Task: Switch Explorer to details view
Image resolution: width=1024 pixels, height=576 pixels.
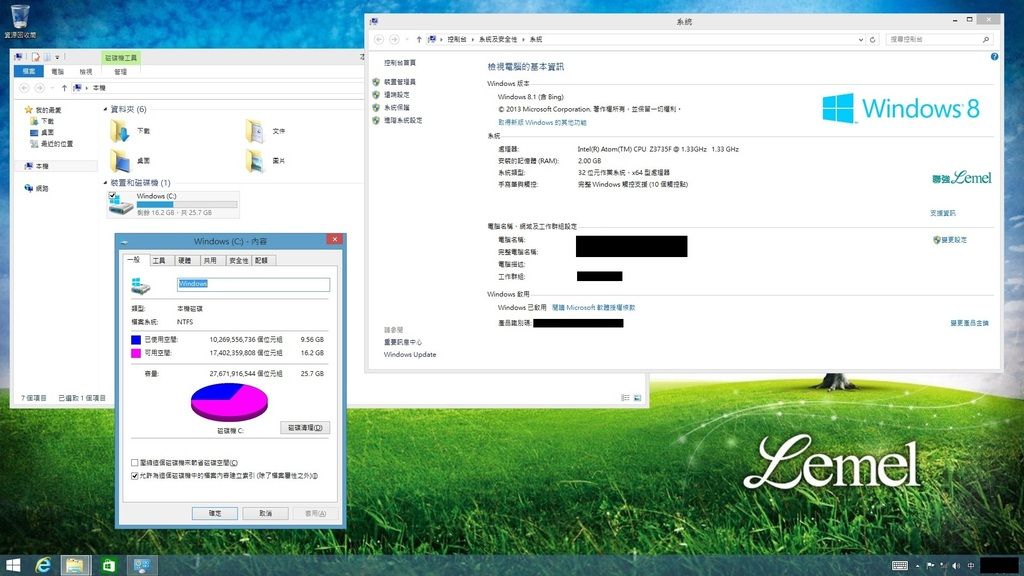Action: click(625, 398)
